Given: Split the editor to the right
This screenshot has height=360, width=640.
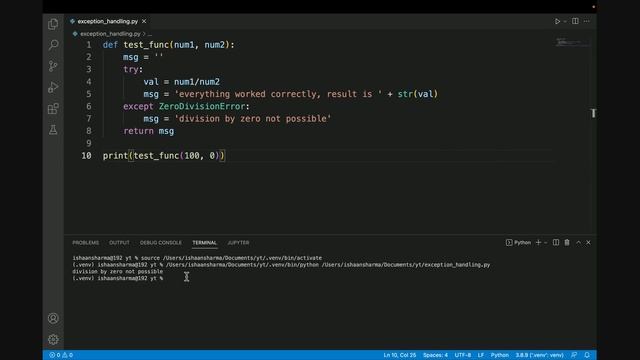Looking at the screenshot, I should [x=575, y=21].
